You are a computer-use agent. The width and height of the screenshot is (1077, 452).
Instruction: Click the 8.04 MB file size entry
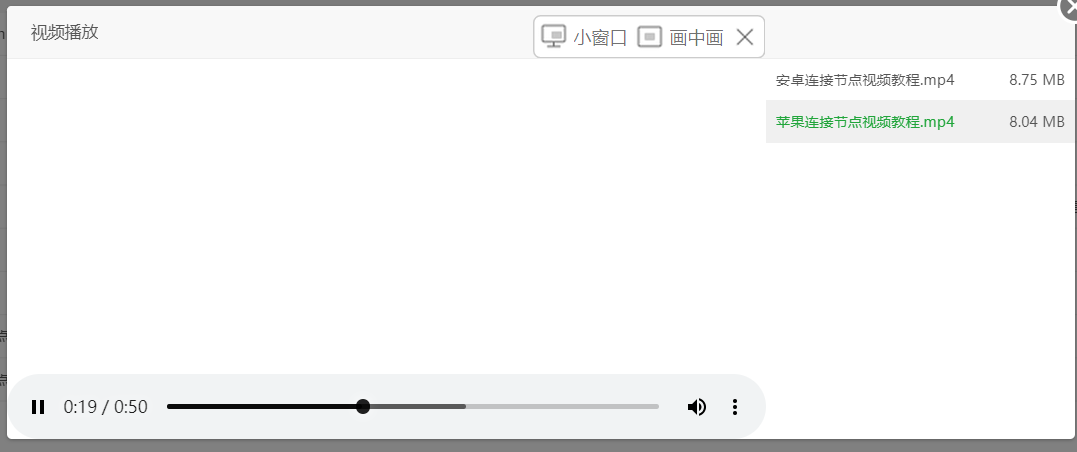pyautogui.click(x=1036, y=122)
